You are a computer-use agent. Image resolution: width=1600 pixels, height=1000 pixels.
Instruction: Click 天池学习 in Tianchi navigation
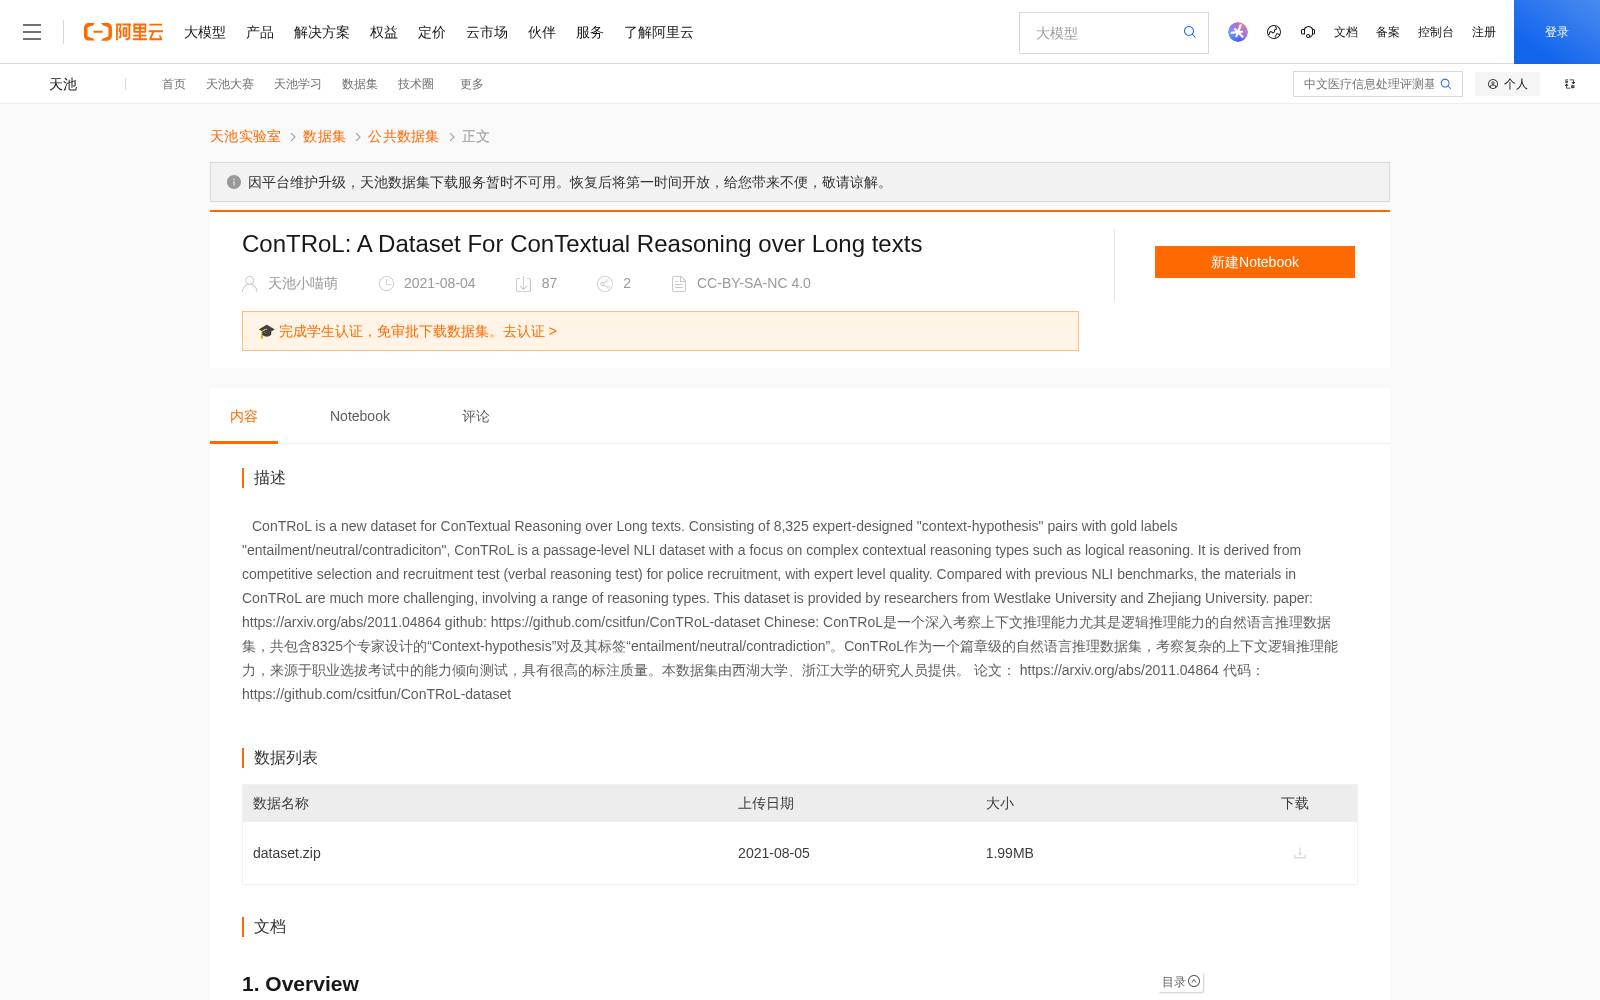(x=298, y=84)
